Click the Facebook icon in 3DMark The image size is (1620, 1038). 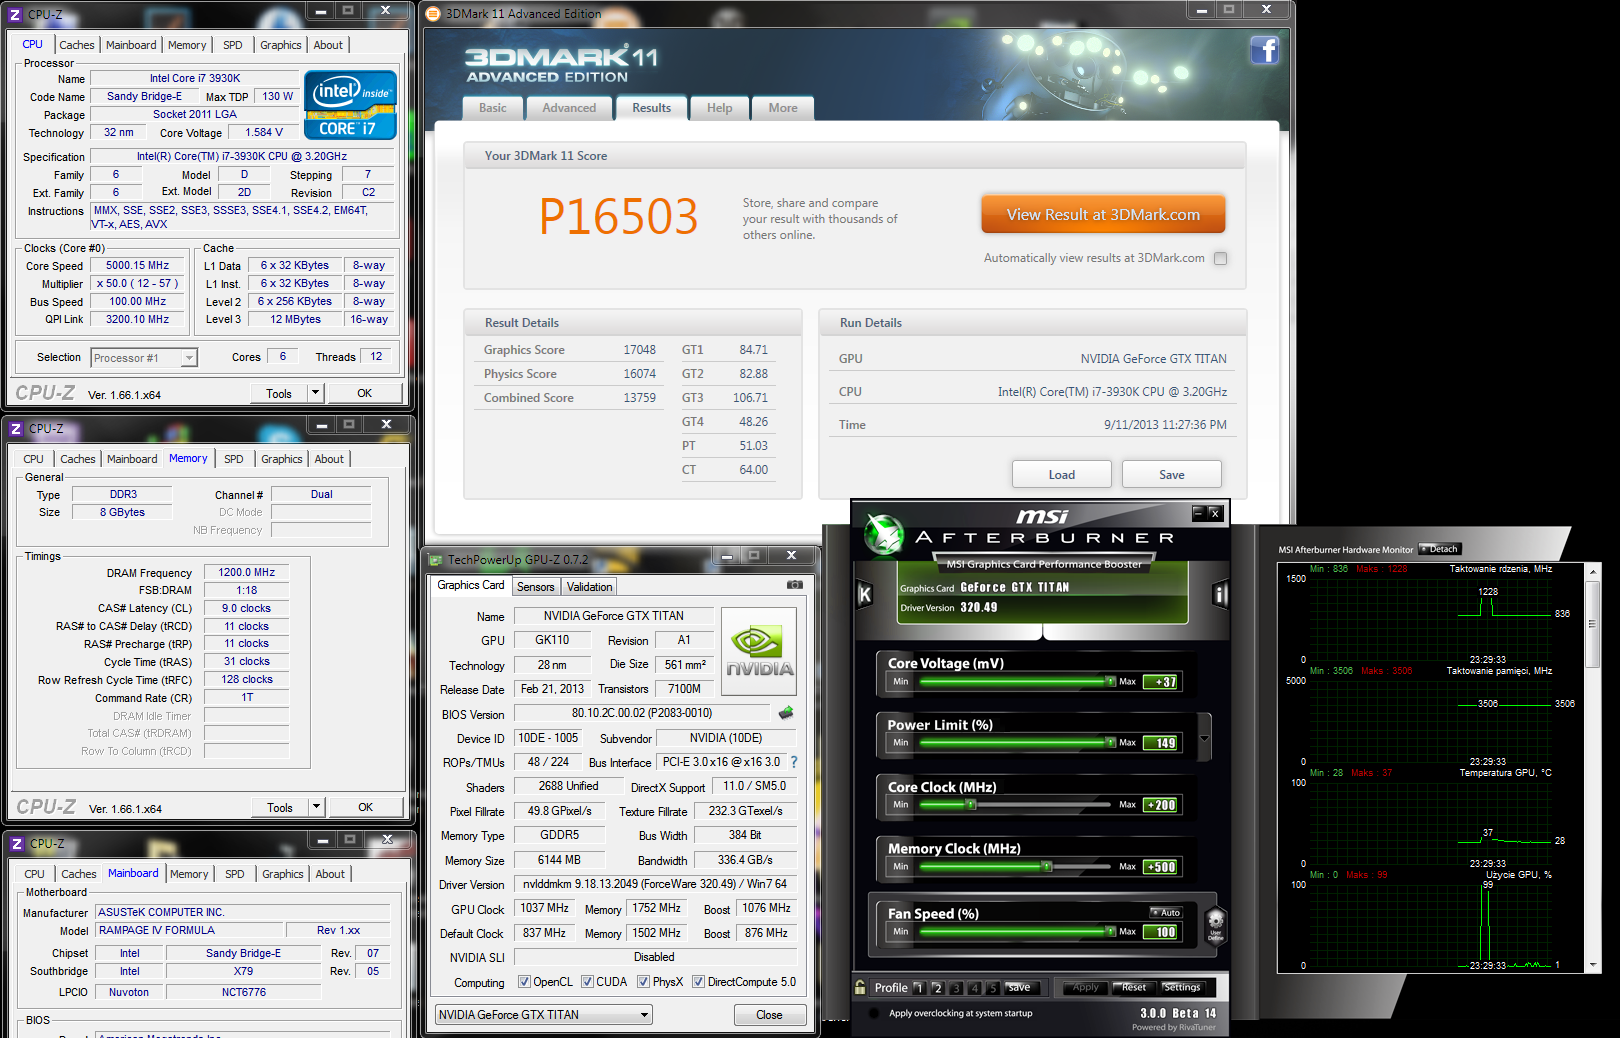pos(1264,50)
